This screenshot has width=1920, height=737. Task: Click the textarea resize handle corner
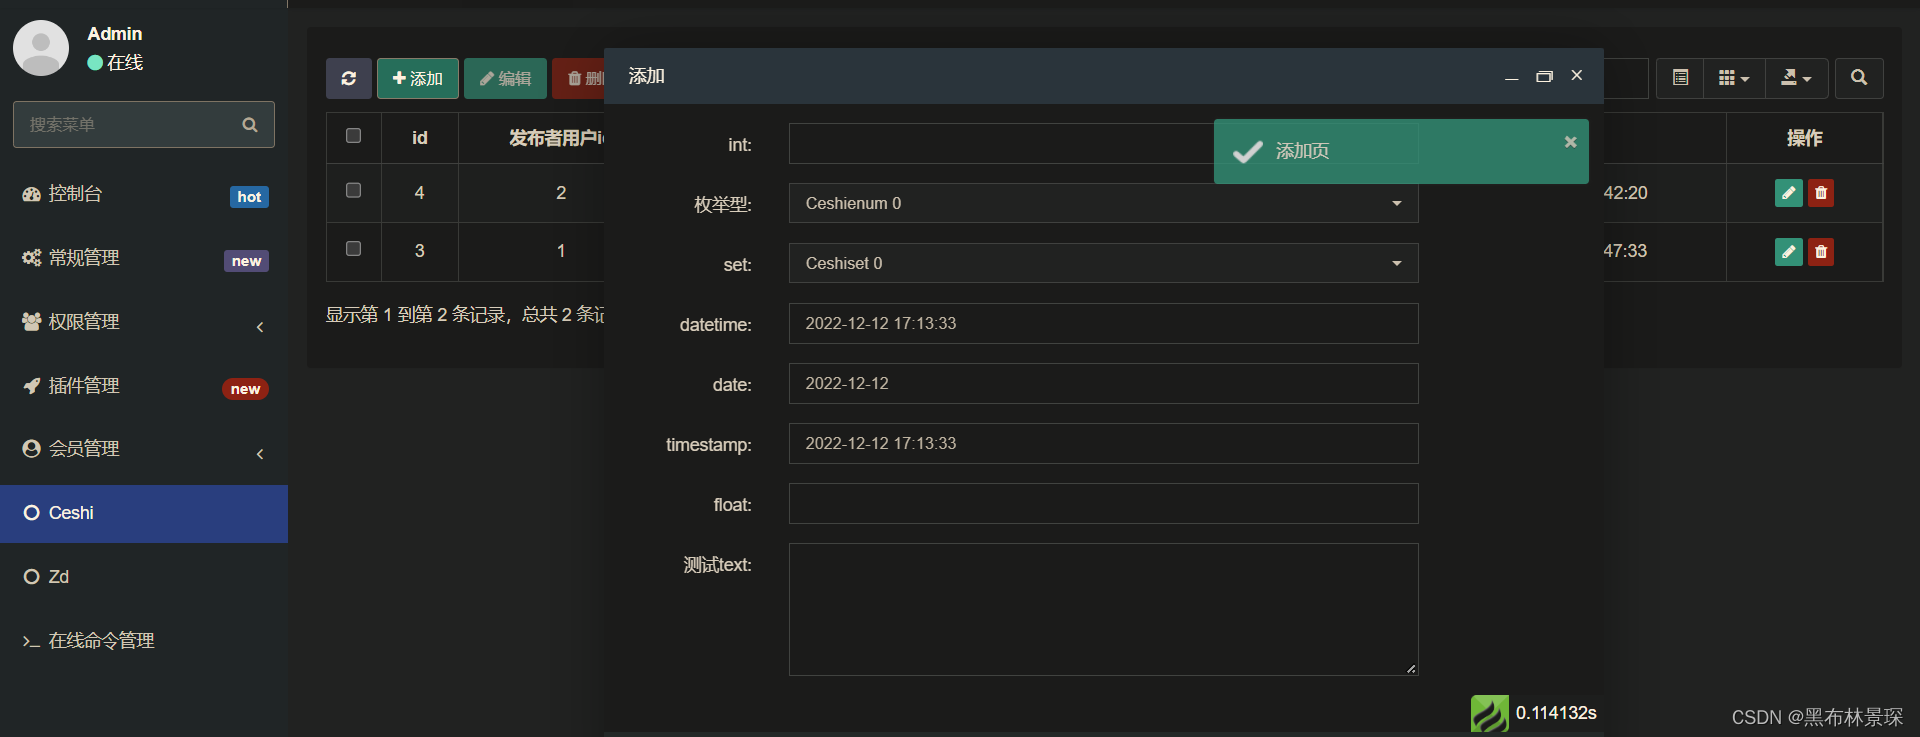click(x=1411, y=668)
